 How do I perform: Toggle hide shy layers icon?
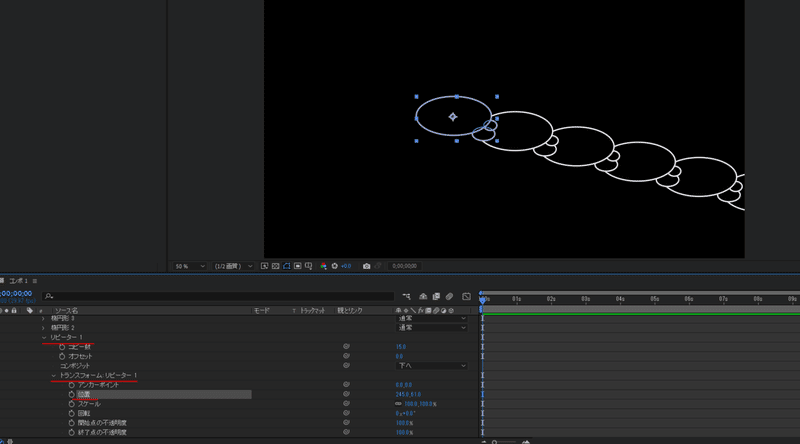coord(423,296)
